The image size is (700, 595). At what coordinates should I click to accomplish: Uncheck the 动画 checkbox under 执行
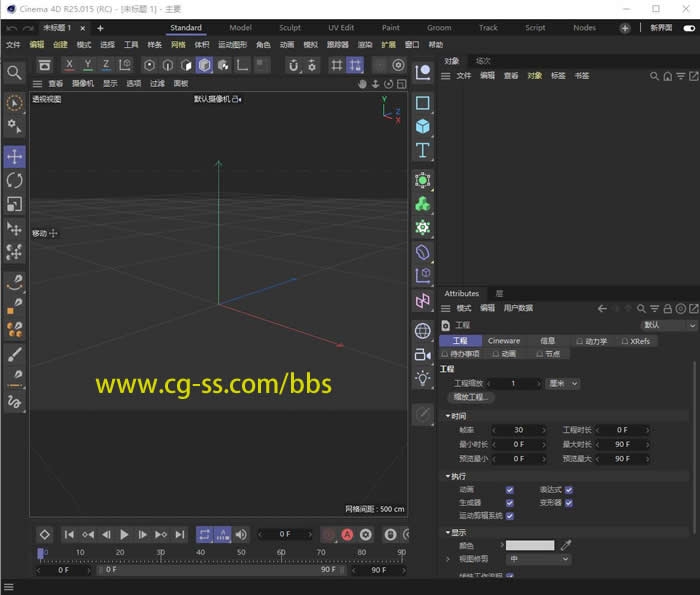[x=510, y=490]
